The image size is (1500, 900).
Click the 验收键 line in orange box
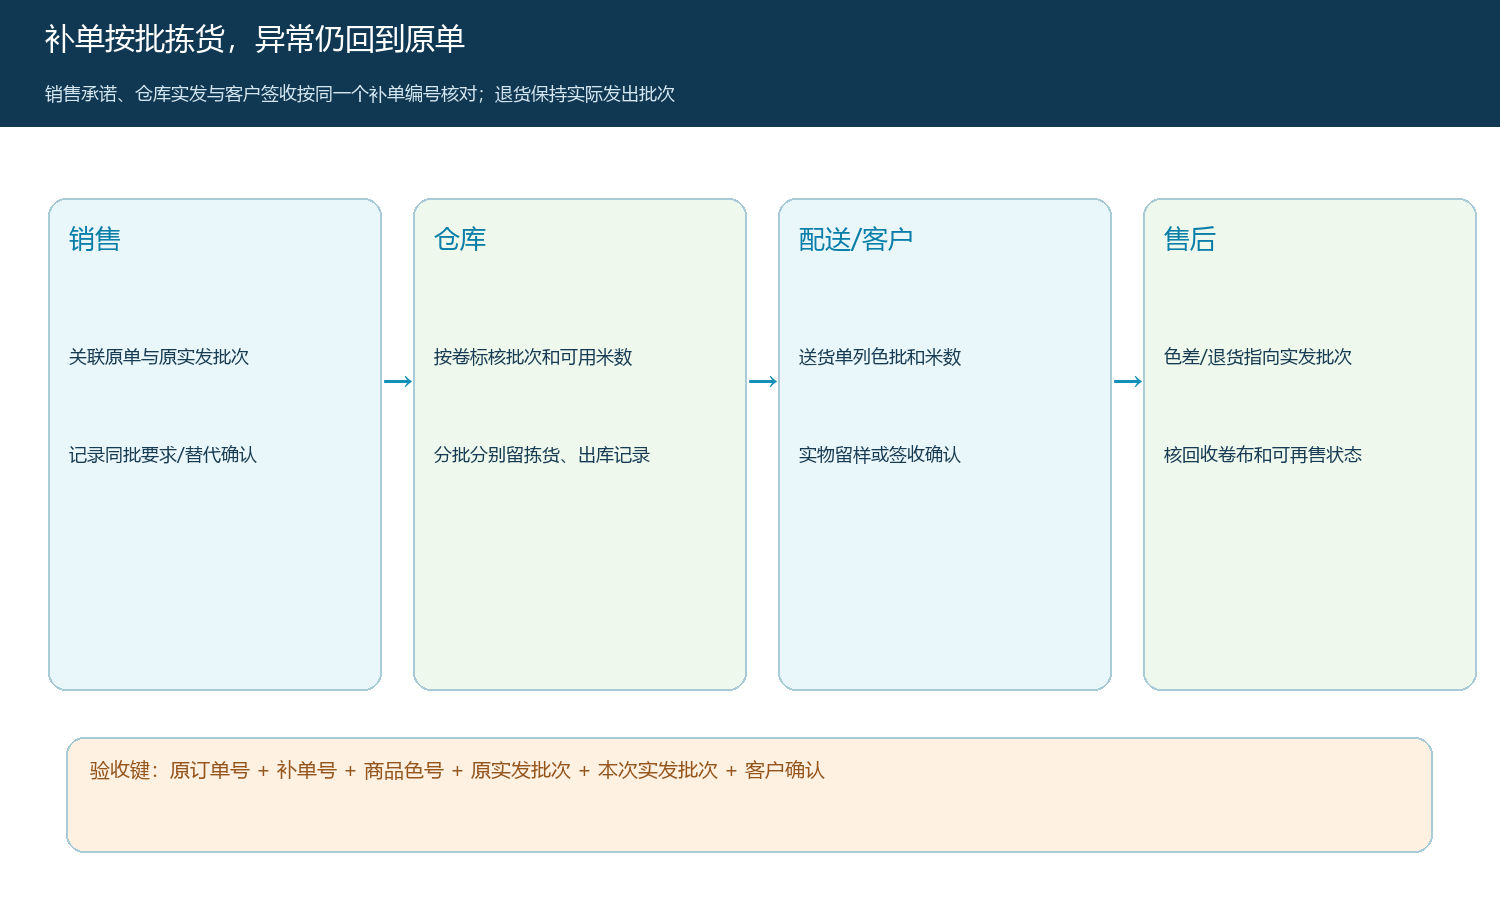457,770
